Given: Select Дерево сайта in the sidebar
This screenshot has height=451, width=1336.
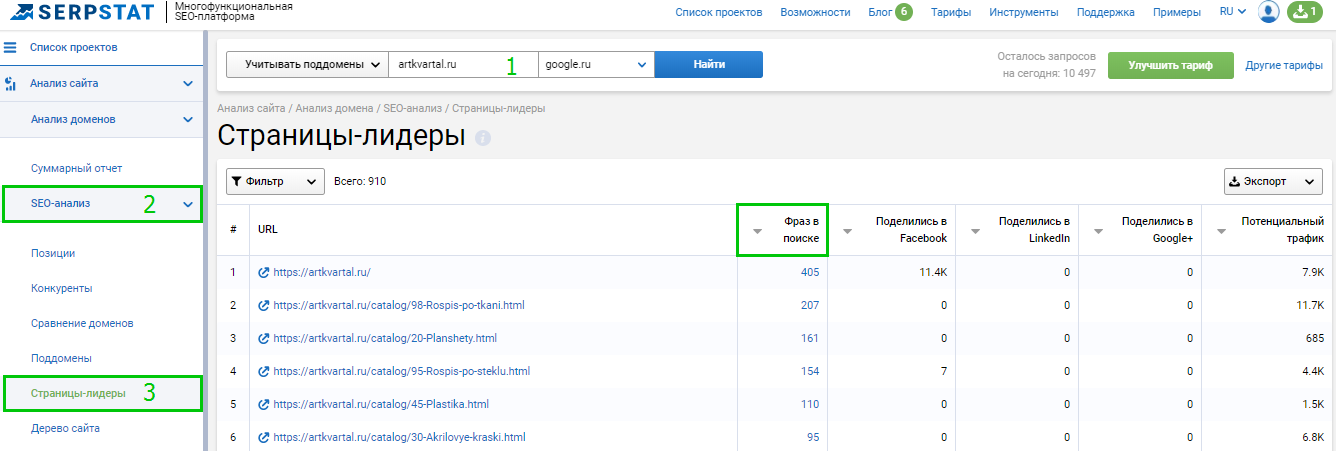Looking at the screenshot, I should pos(65,428).
